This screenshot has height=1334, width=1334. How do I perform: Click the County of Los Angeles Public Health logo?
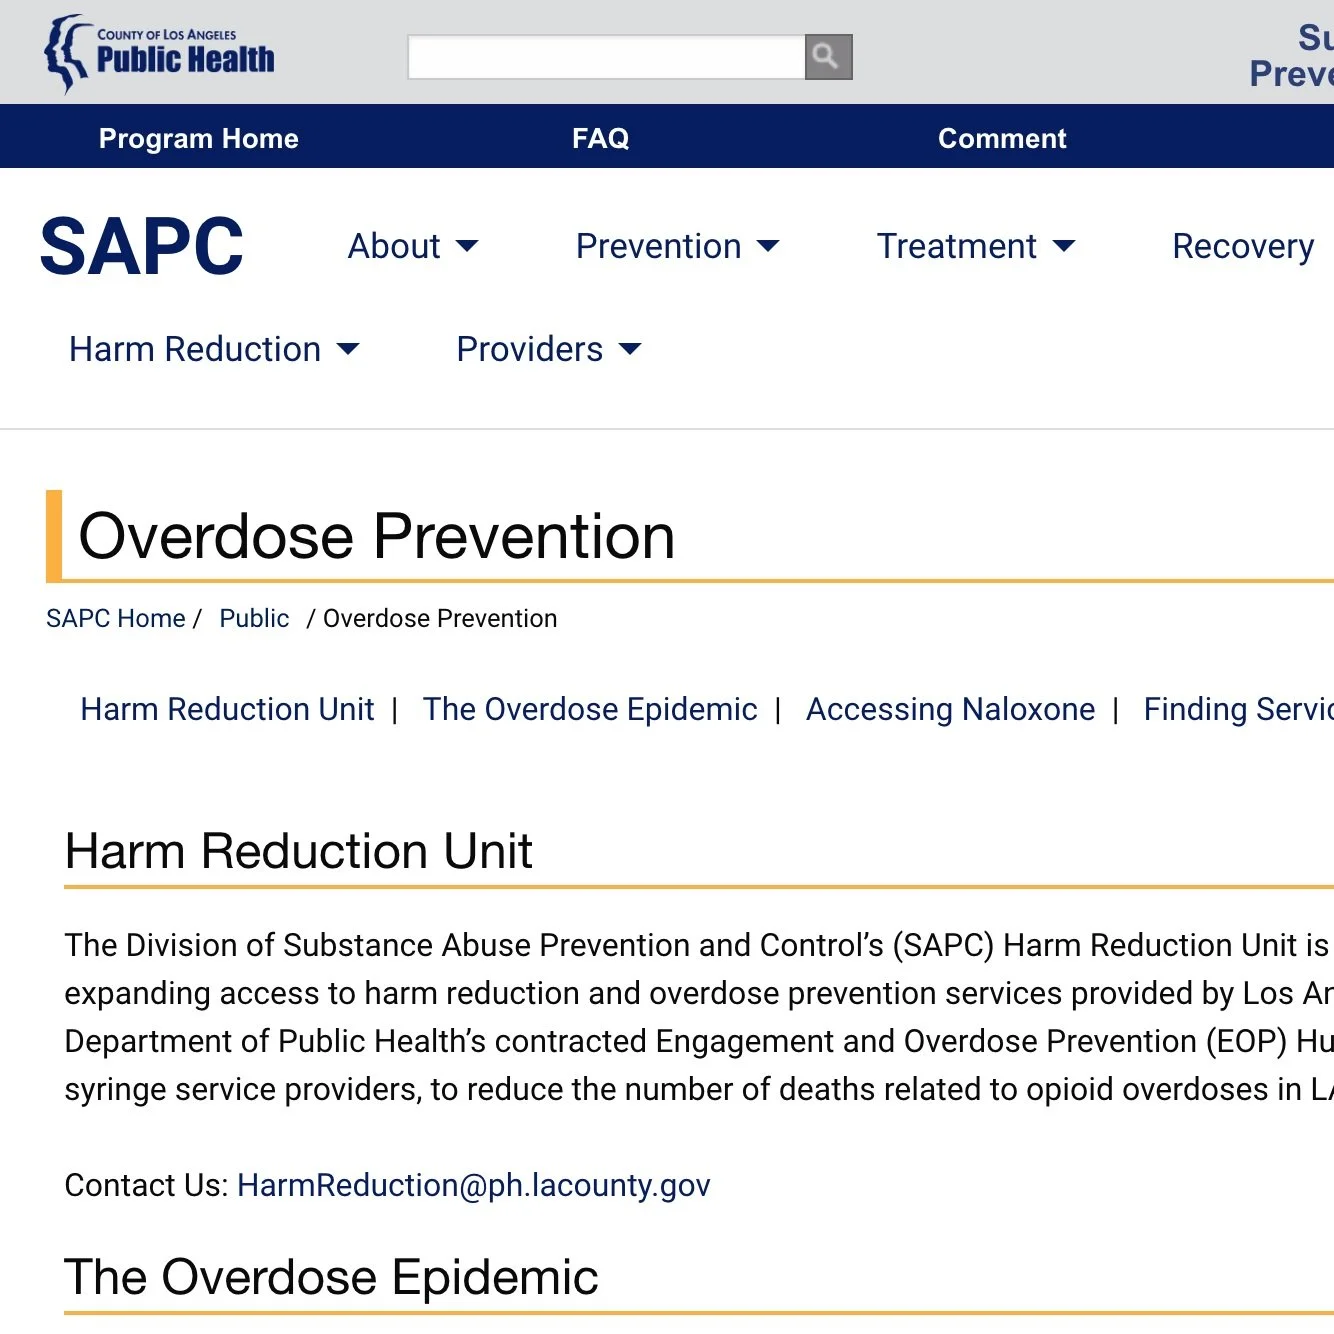158,52
